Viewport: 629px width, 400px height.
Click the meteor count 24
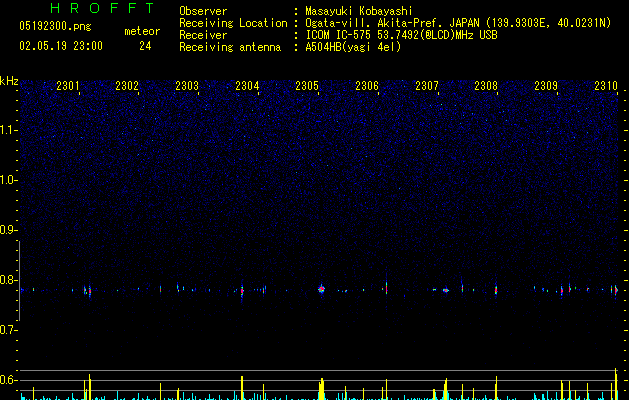145,46
